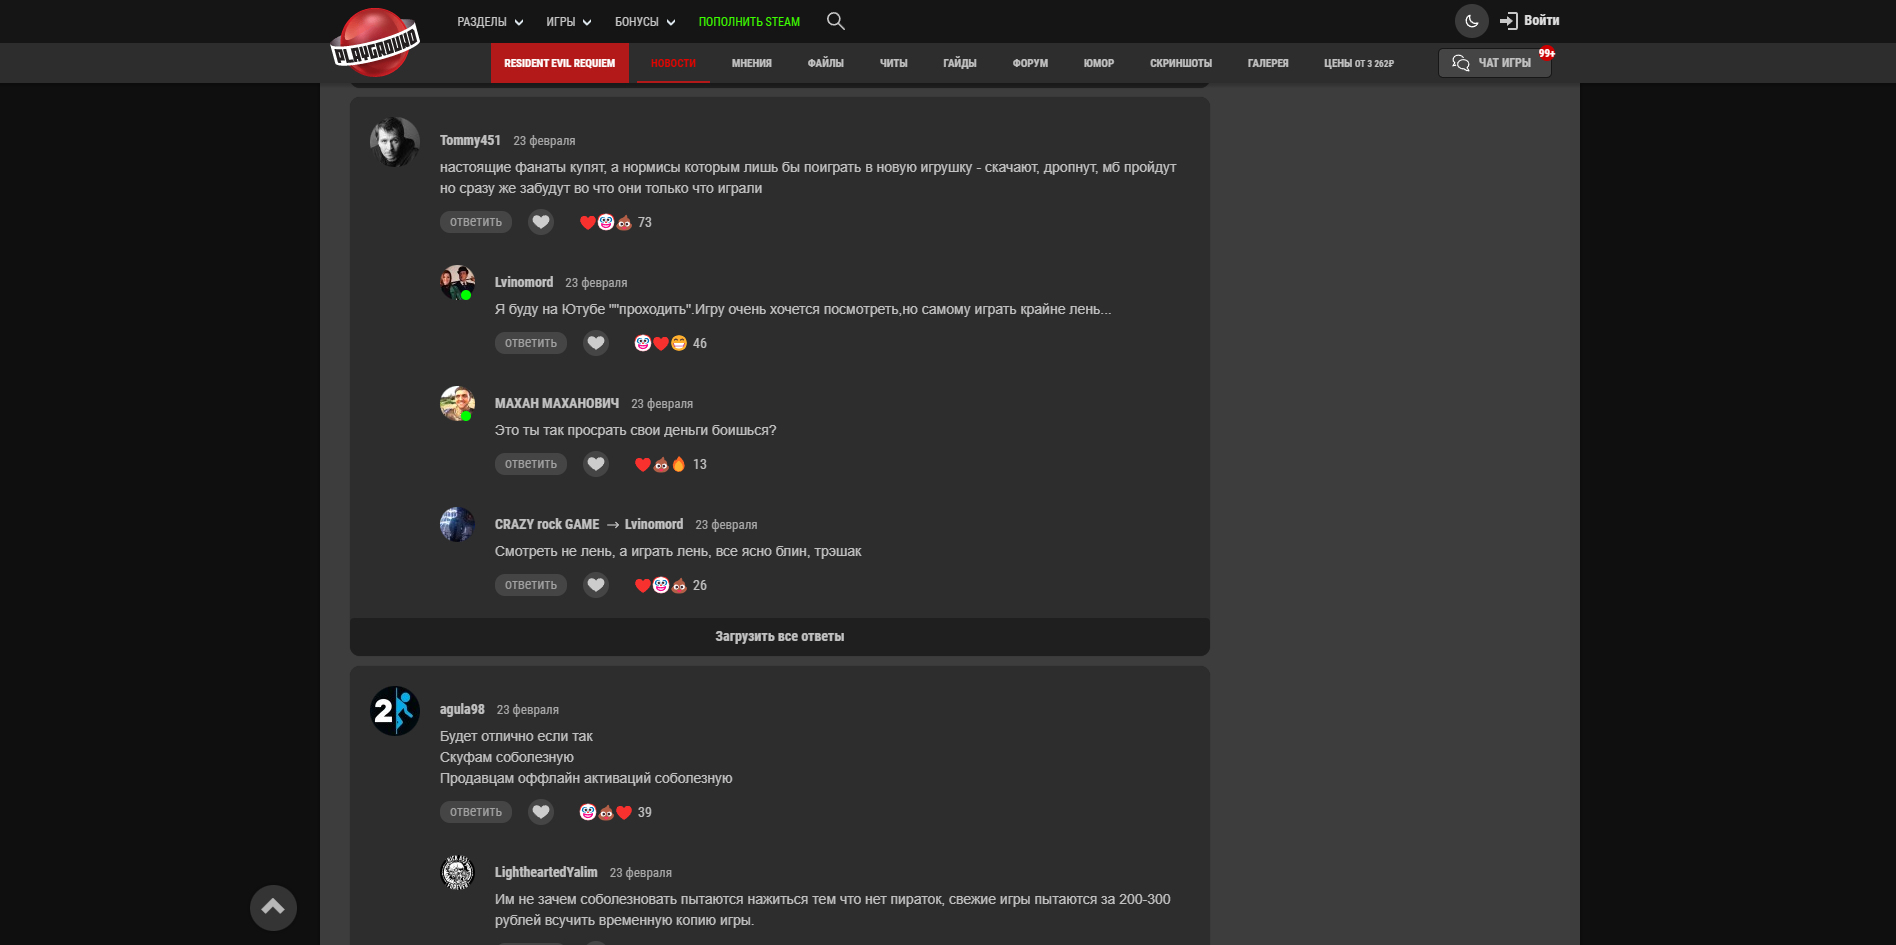Expand the Бонусы dropdown menu
This screenshot has width=1896, height=945.
tap(645, 22)
